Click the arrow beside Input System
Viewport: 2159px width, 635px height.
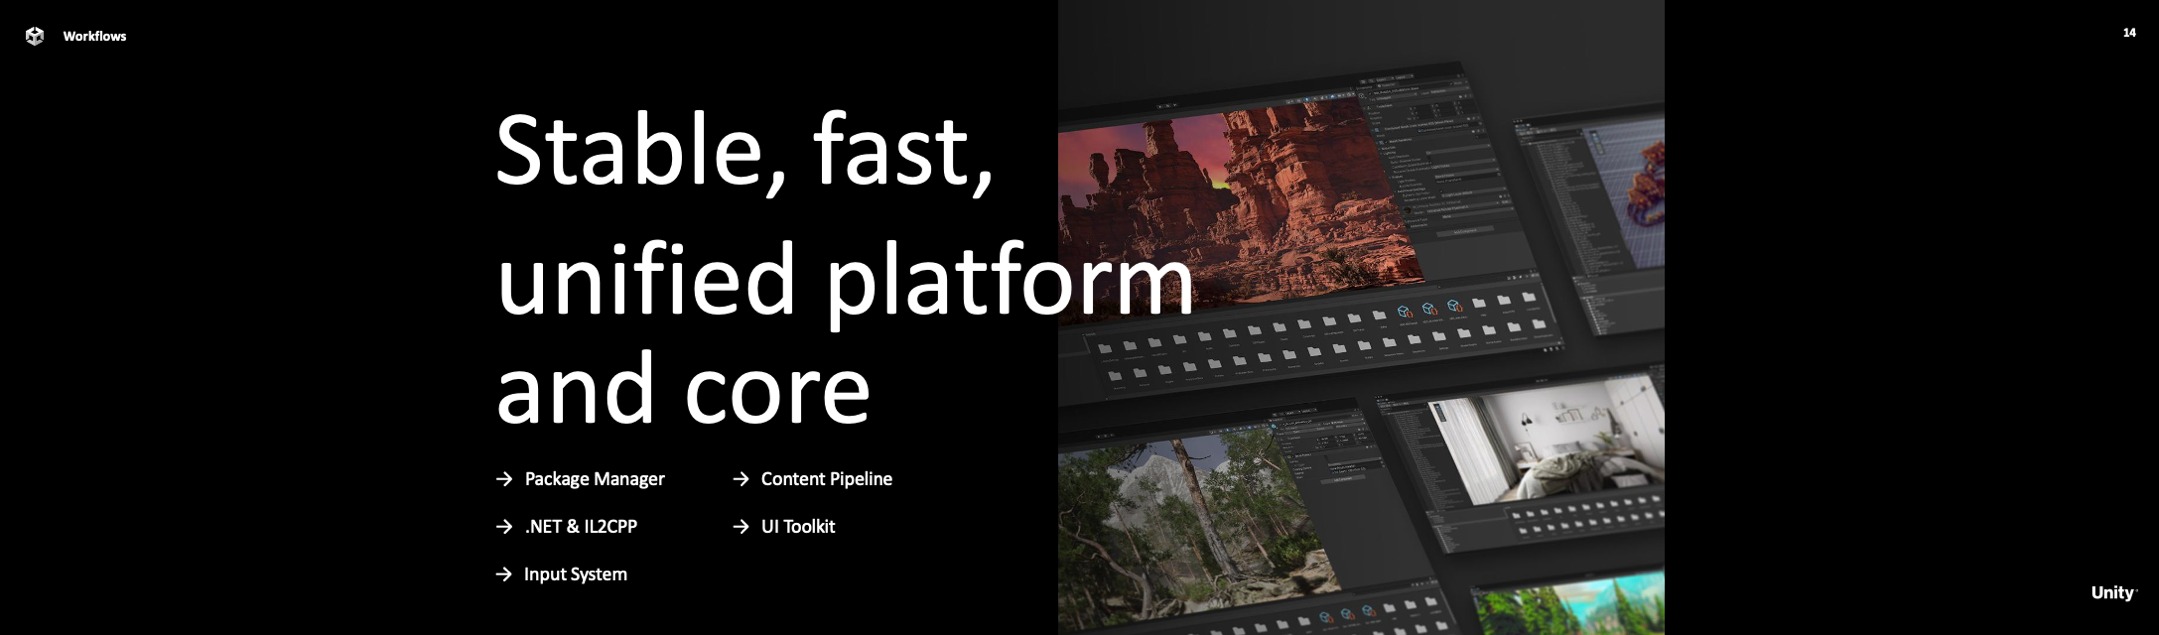504,574
